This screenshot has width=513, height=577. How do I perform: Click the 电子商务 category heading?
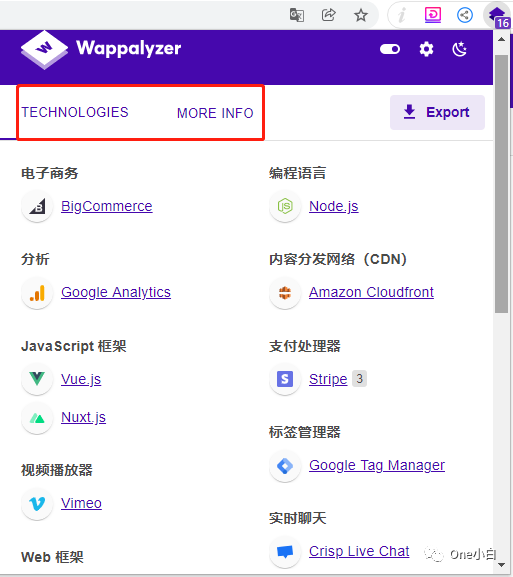click(50, 173)
